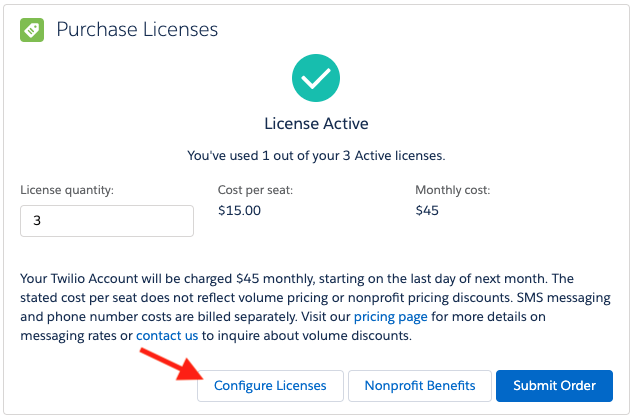Click the Purchase Licenses heading
634x420 pixels.
137,30
